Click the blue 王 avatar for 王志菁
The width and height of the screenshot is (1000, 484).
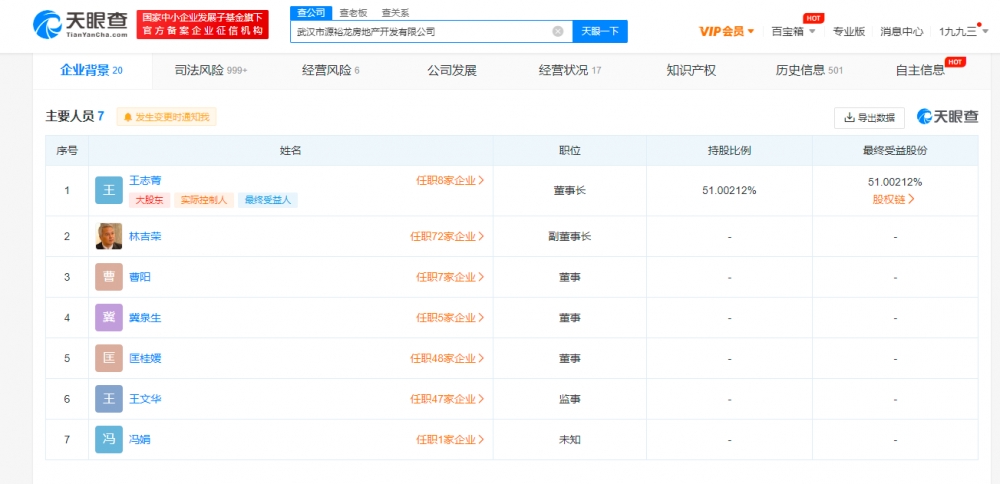pos(108,190)
